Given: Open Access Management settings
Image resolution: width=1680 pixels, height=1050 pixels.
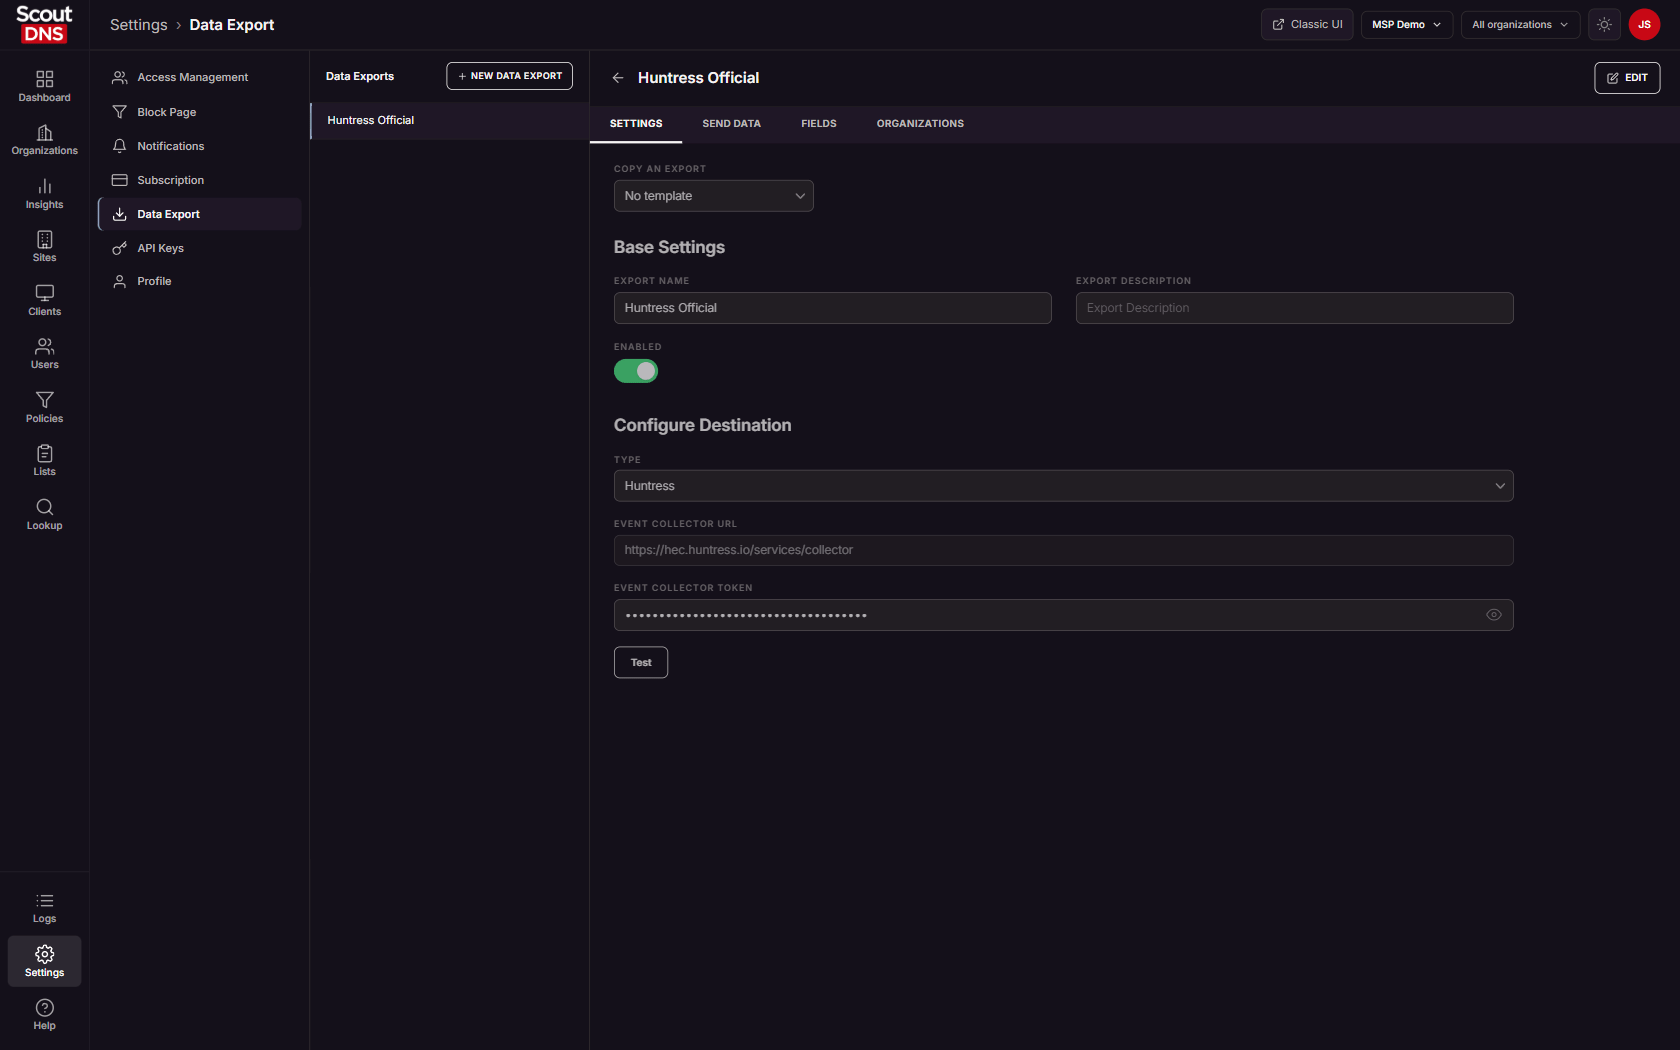Looking at the screenshot, I should pyautogui.click(x=200, y=77).
